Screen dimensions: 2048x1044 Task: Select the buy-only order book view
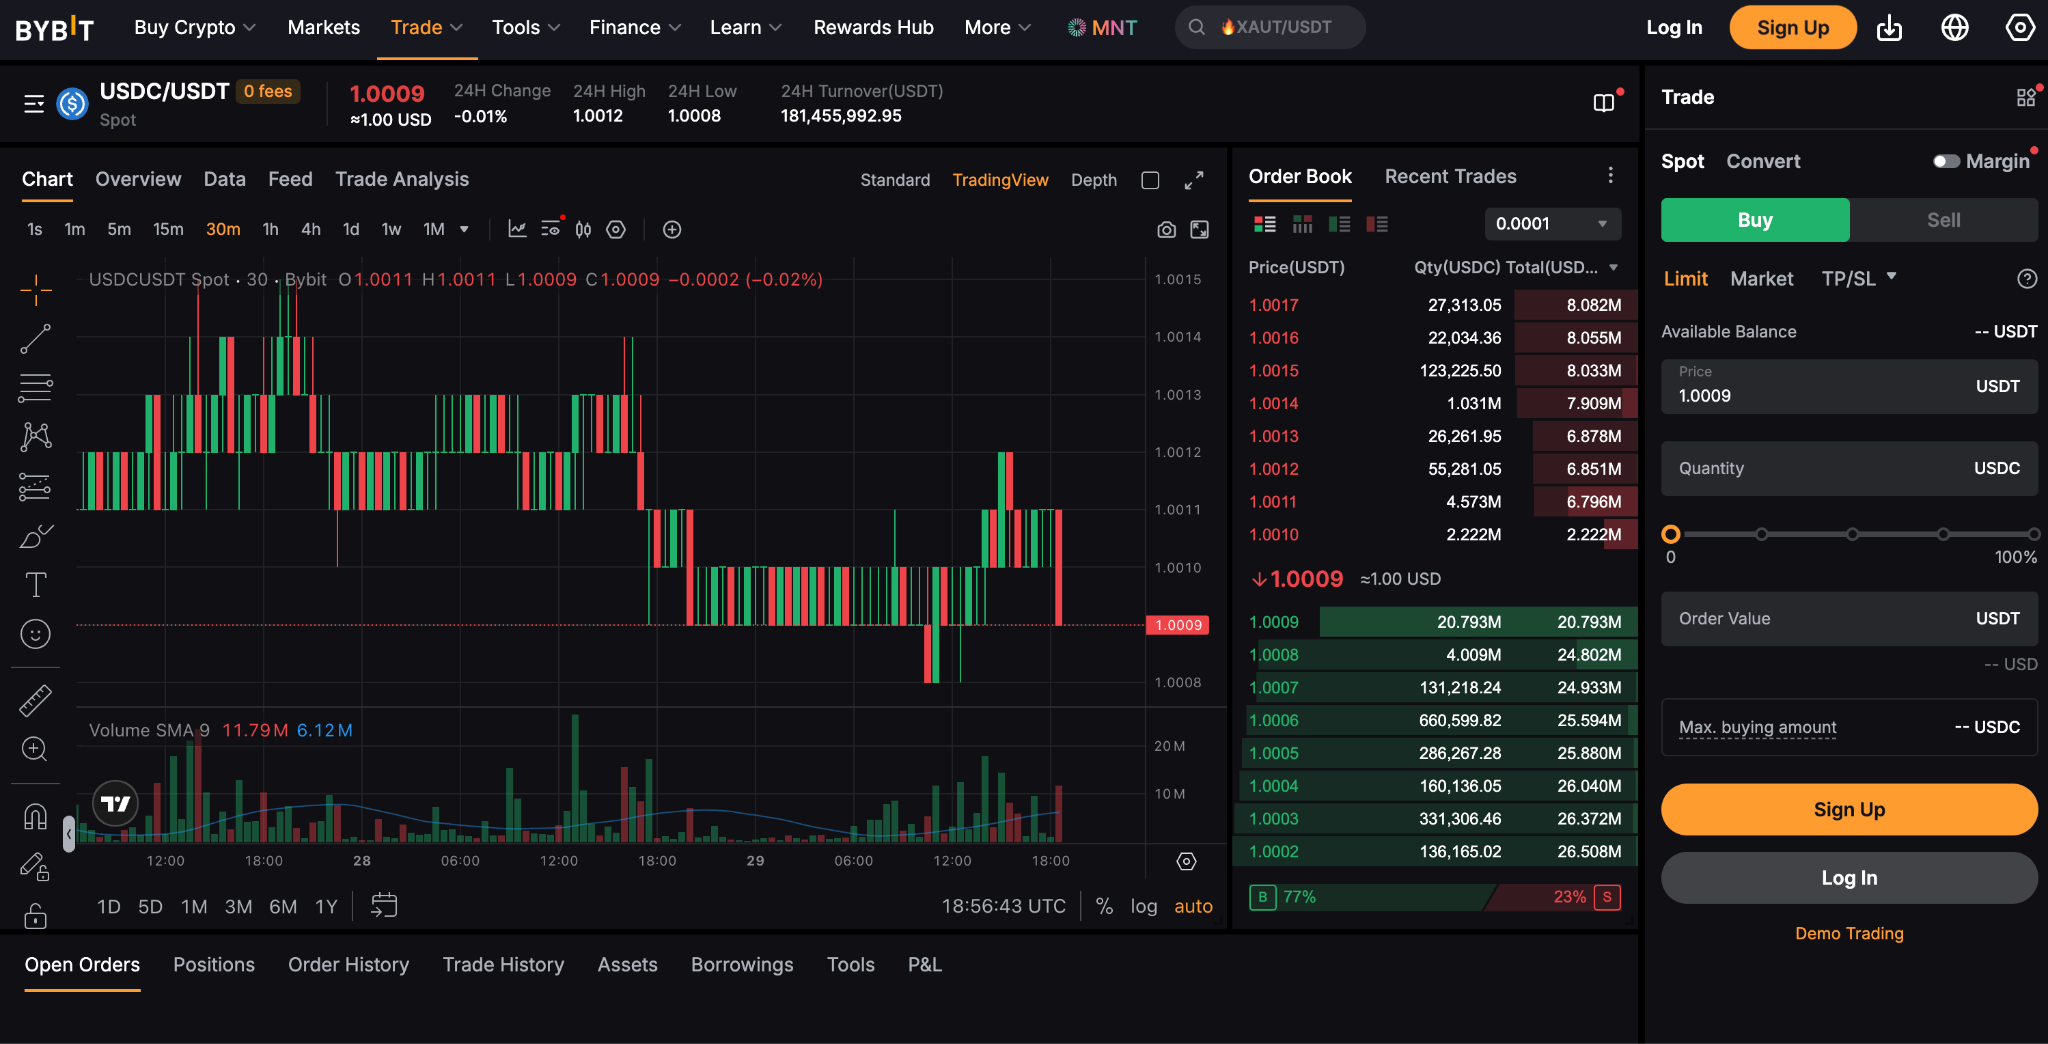[1340, 224]
